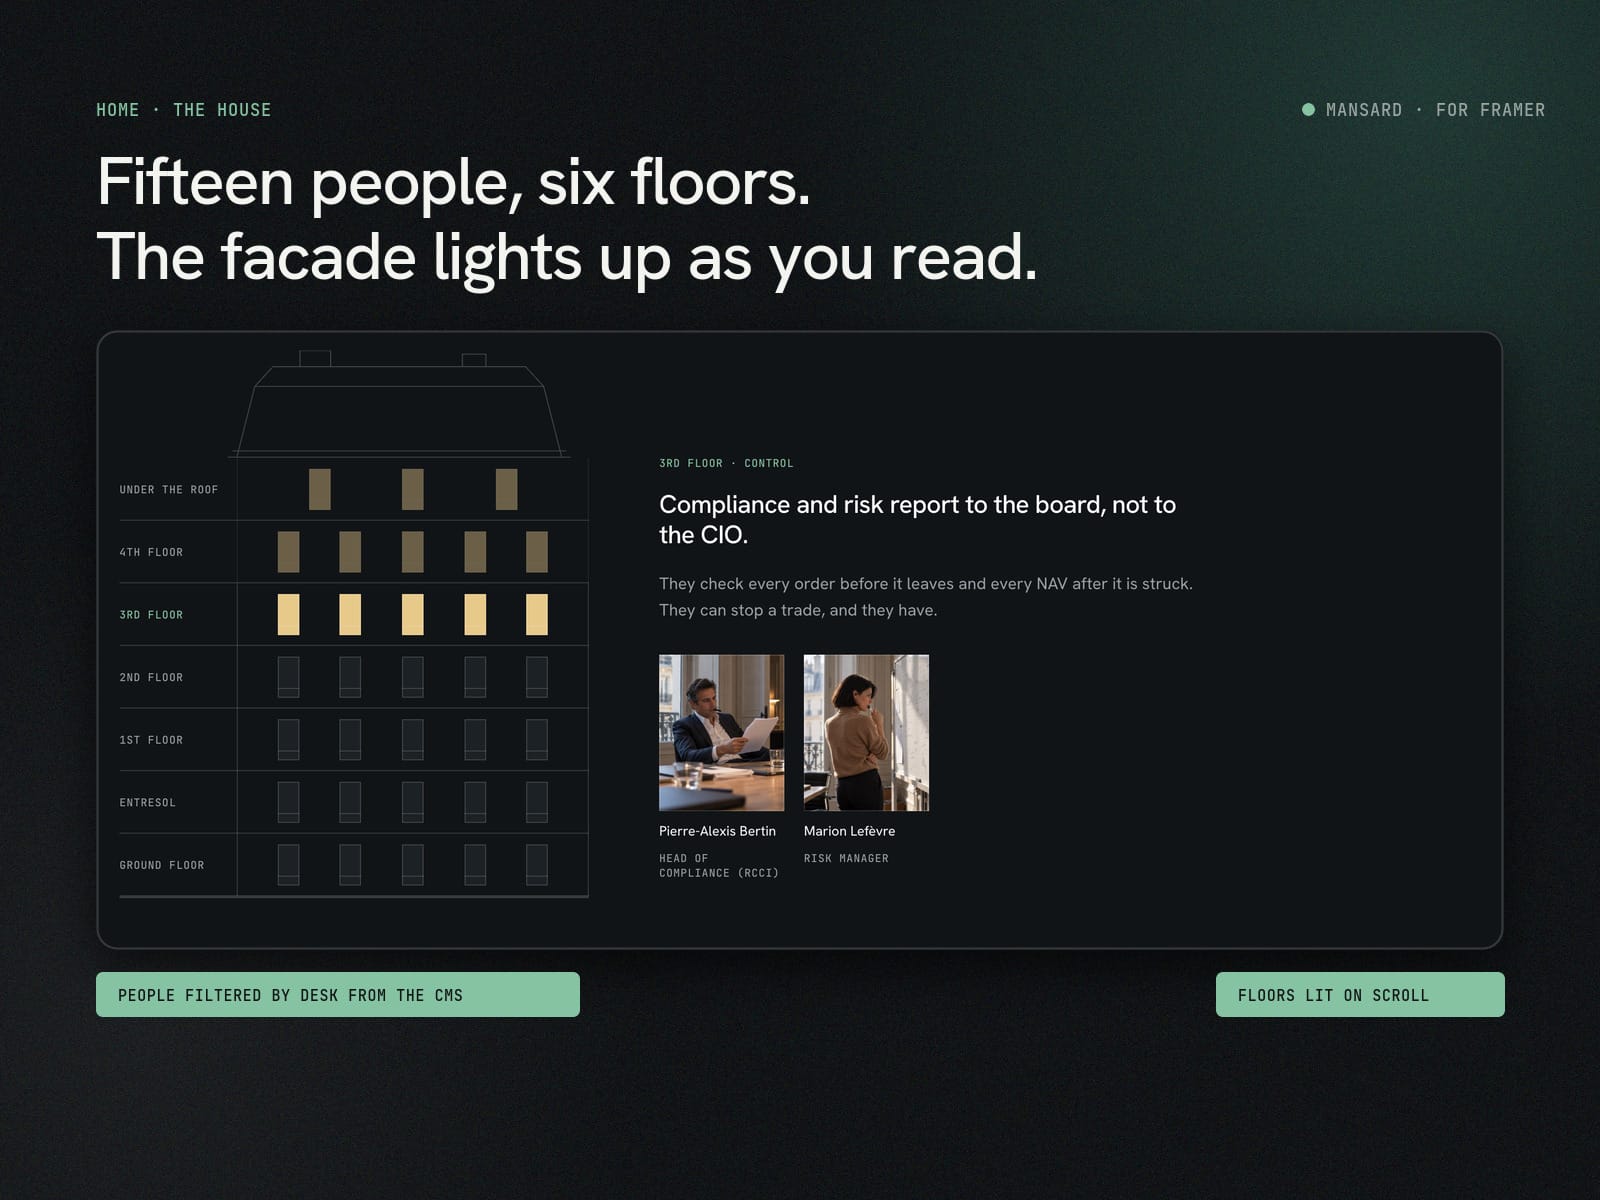The image size is (1600, 1200).
Task: Select the 1ST FLOOR row label
Action: (151, 740)
